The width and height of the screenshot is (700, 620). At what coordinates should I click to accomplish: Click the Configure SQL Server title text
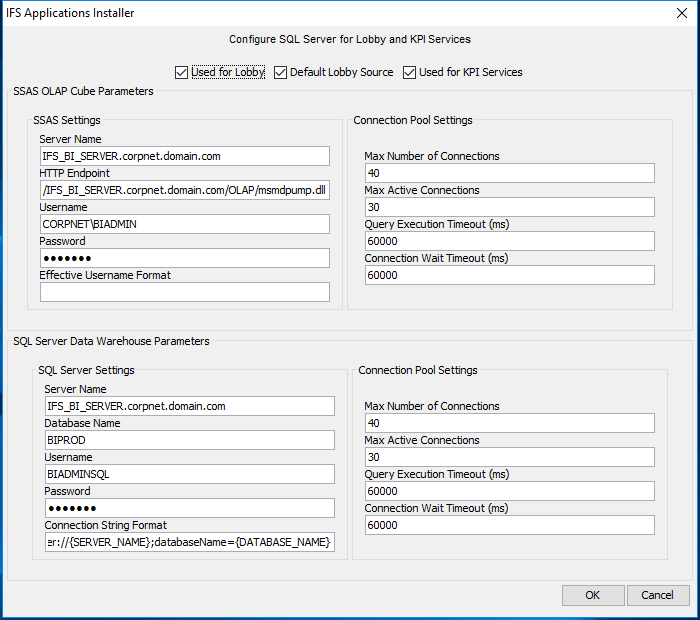click(350, 39)
